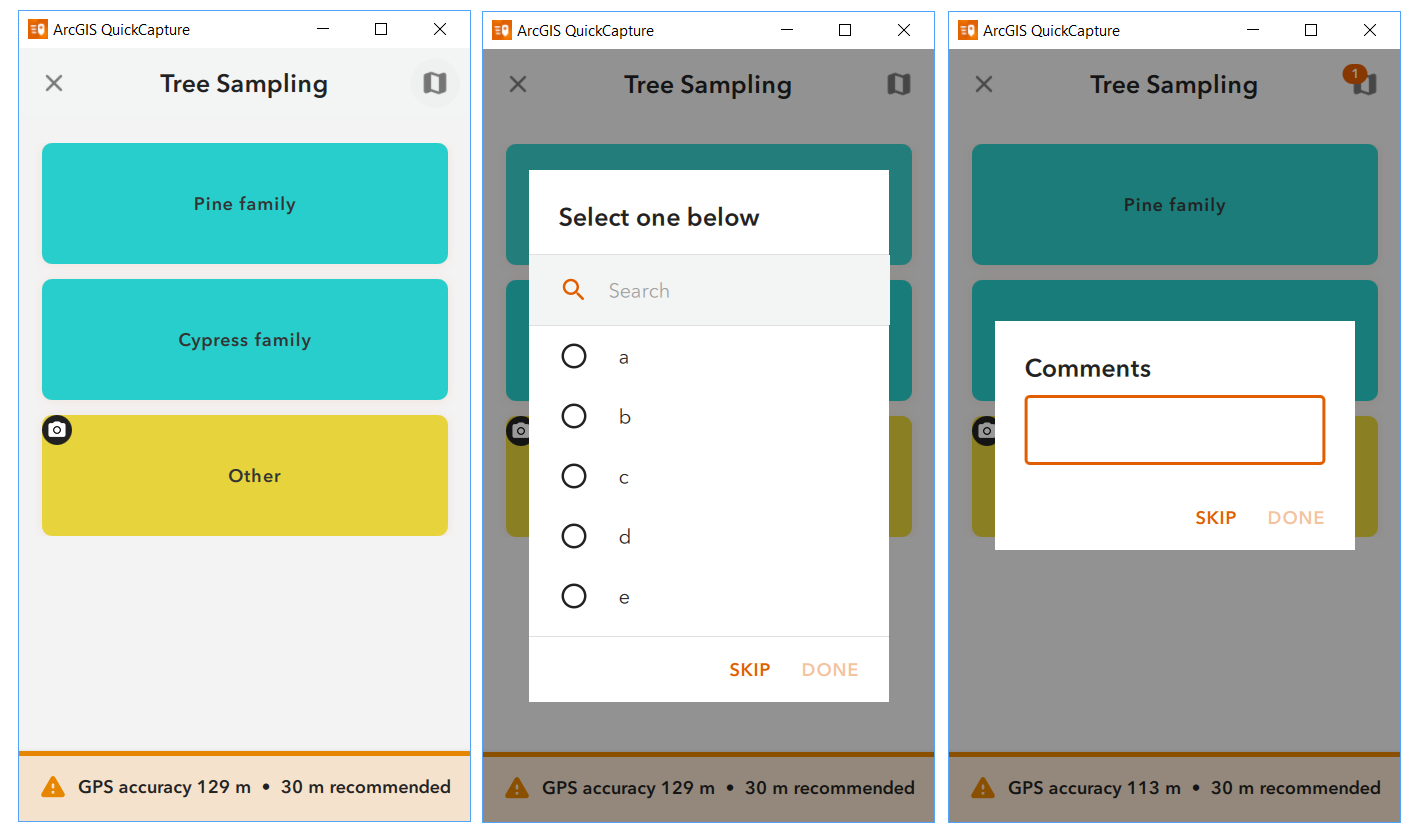Screen dimensions: 1416x840
Task: Select radio option a
Action: (x=574, y=356)
